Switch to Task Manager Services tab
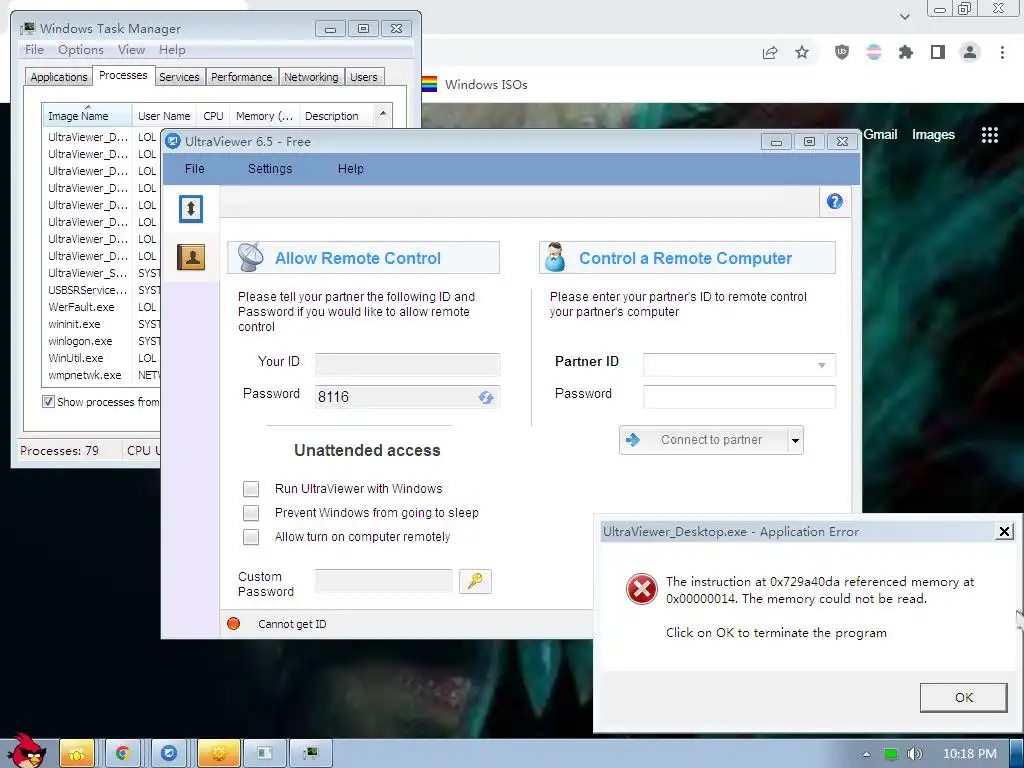Screen dimensions: 1024x768 (179, 76)
